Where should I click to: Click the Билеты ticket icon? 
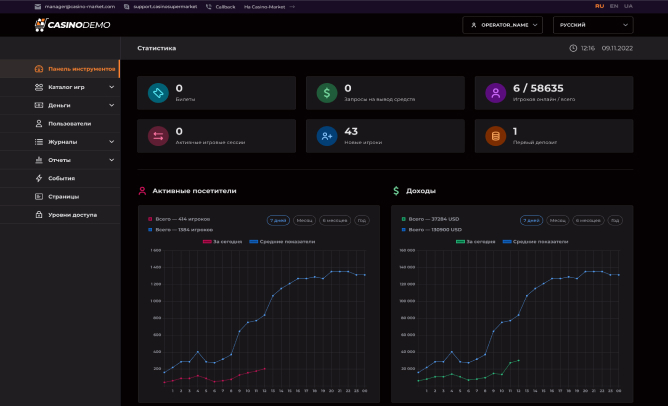pos(158,93)
